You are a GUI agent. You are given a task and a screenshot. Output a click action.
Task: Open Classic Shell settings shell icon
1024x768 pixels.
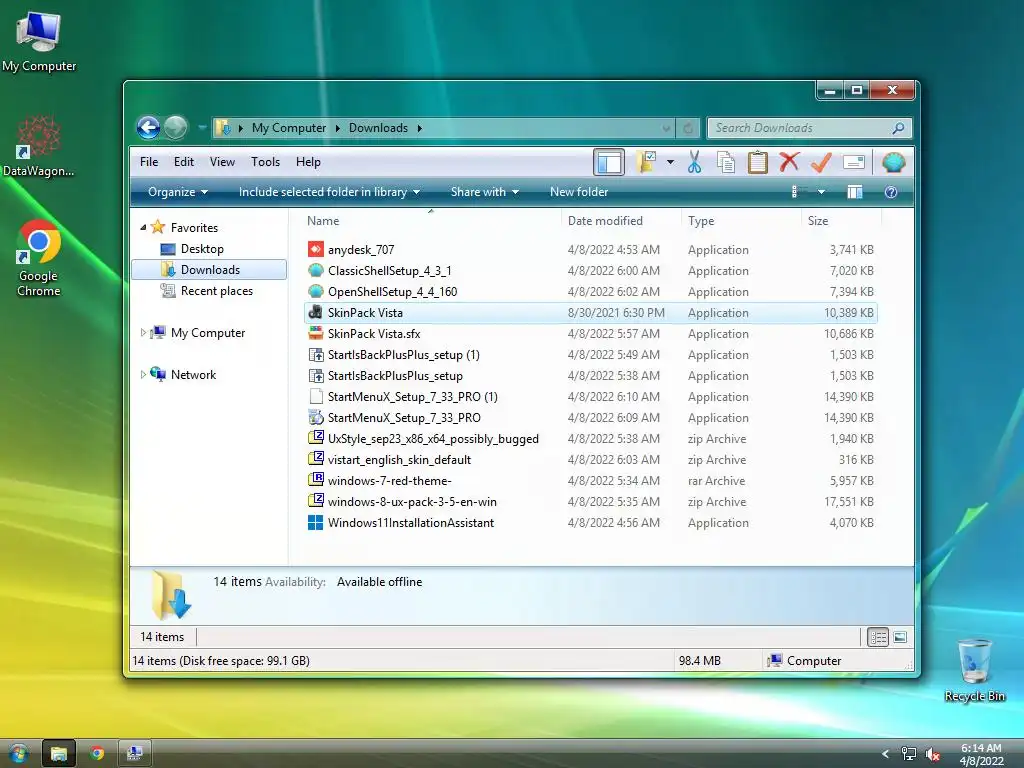click(893, 162)
